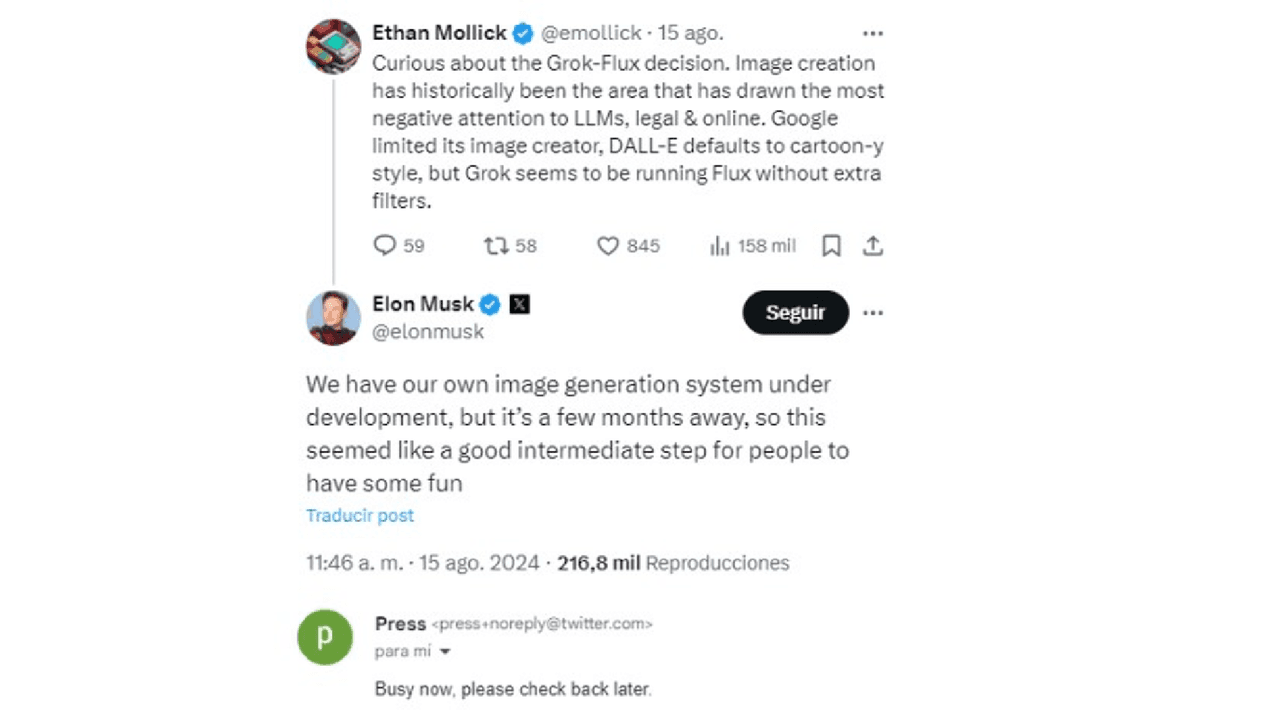Bookmark Ethan Mollick's post
The height and width of the screenshot is (720, 1280).
pos(831,245)
